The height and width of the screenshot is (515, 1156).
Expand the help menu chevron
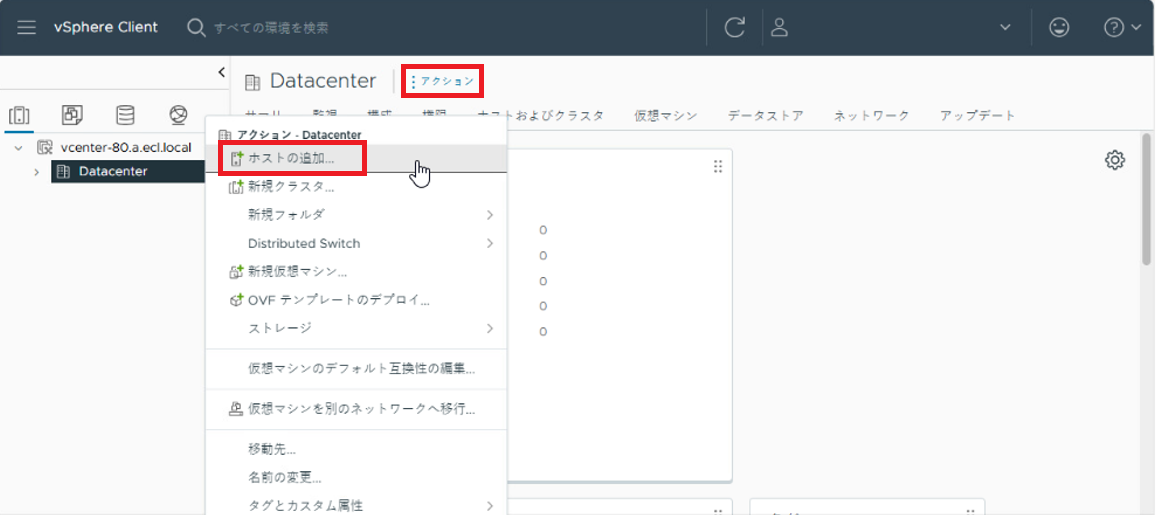point(1136,28)
